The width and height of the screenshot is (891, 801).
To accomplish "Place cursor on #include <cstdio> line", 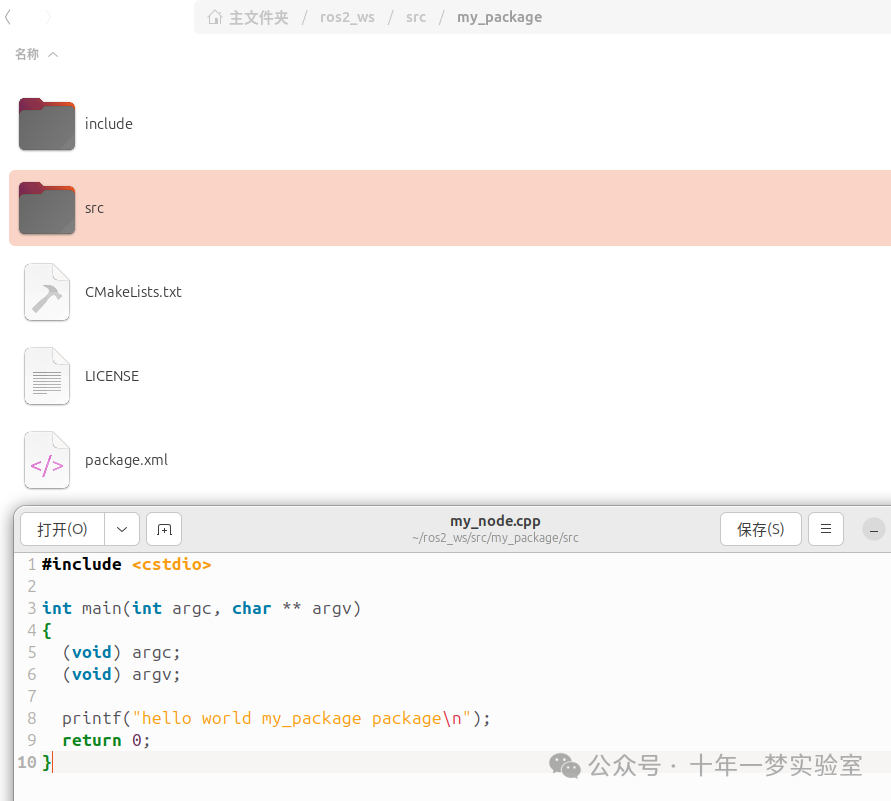I will (x=126, y=565).
